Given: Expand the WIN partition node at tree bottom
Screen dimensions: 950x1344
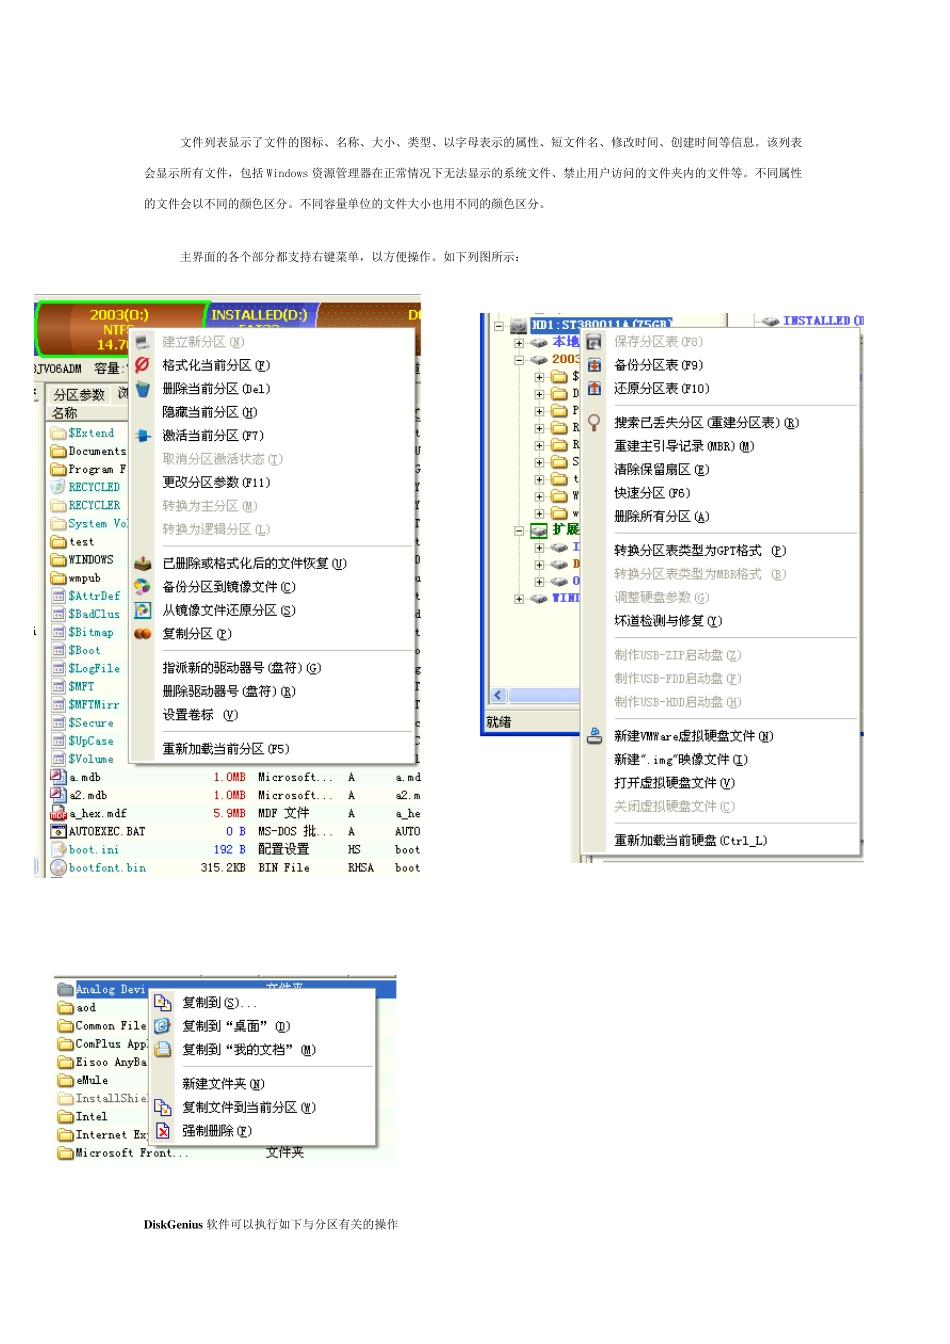Looking at the screenshot, I should tap(519, 599).
